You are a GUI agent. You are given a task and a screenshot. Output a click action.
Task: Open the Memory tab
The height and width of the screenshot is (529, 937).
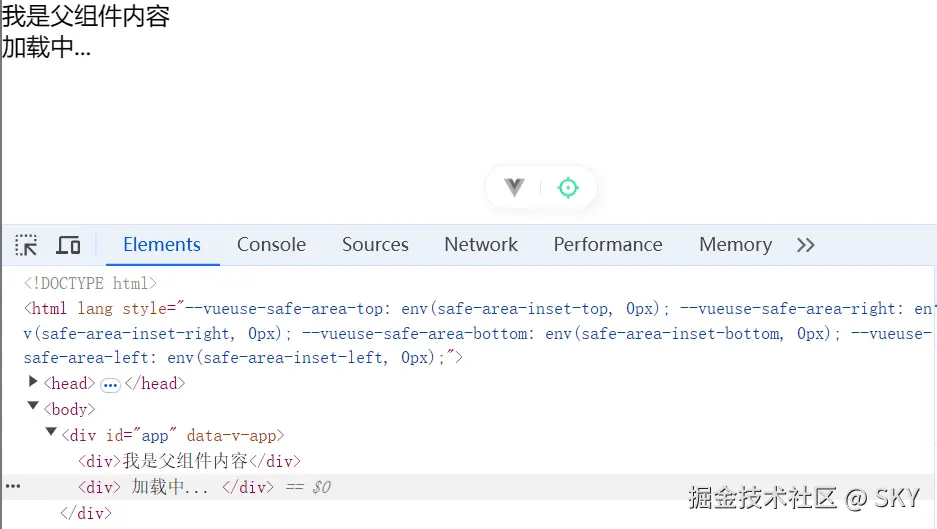[x=735, y=245]
